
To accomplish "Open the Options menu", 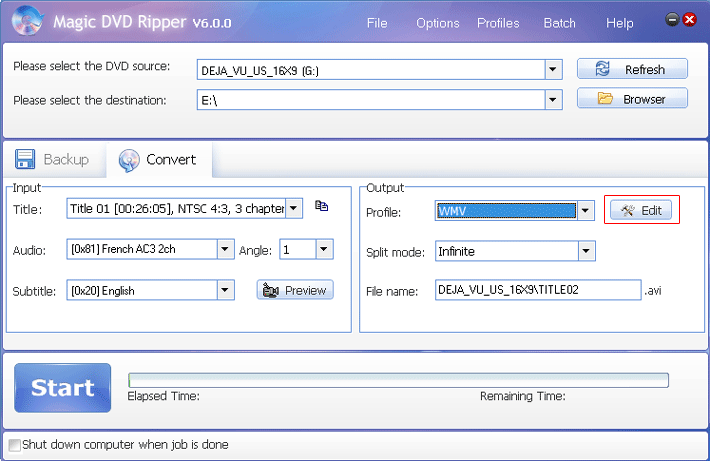I will coord(437,23).
